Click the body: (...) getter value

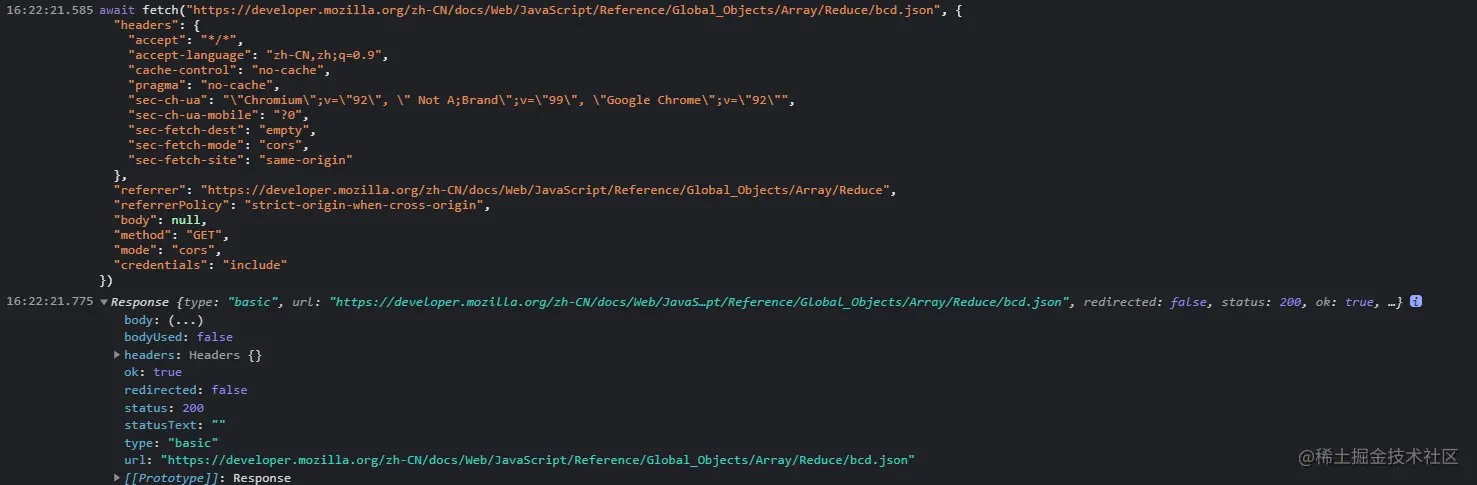point(186,320)
